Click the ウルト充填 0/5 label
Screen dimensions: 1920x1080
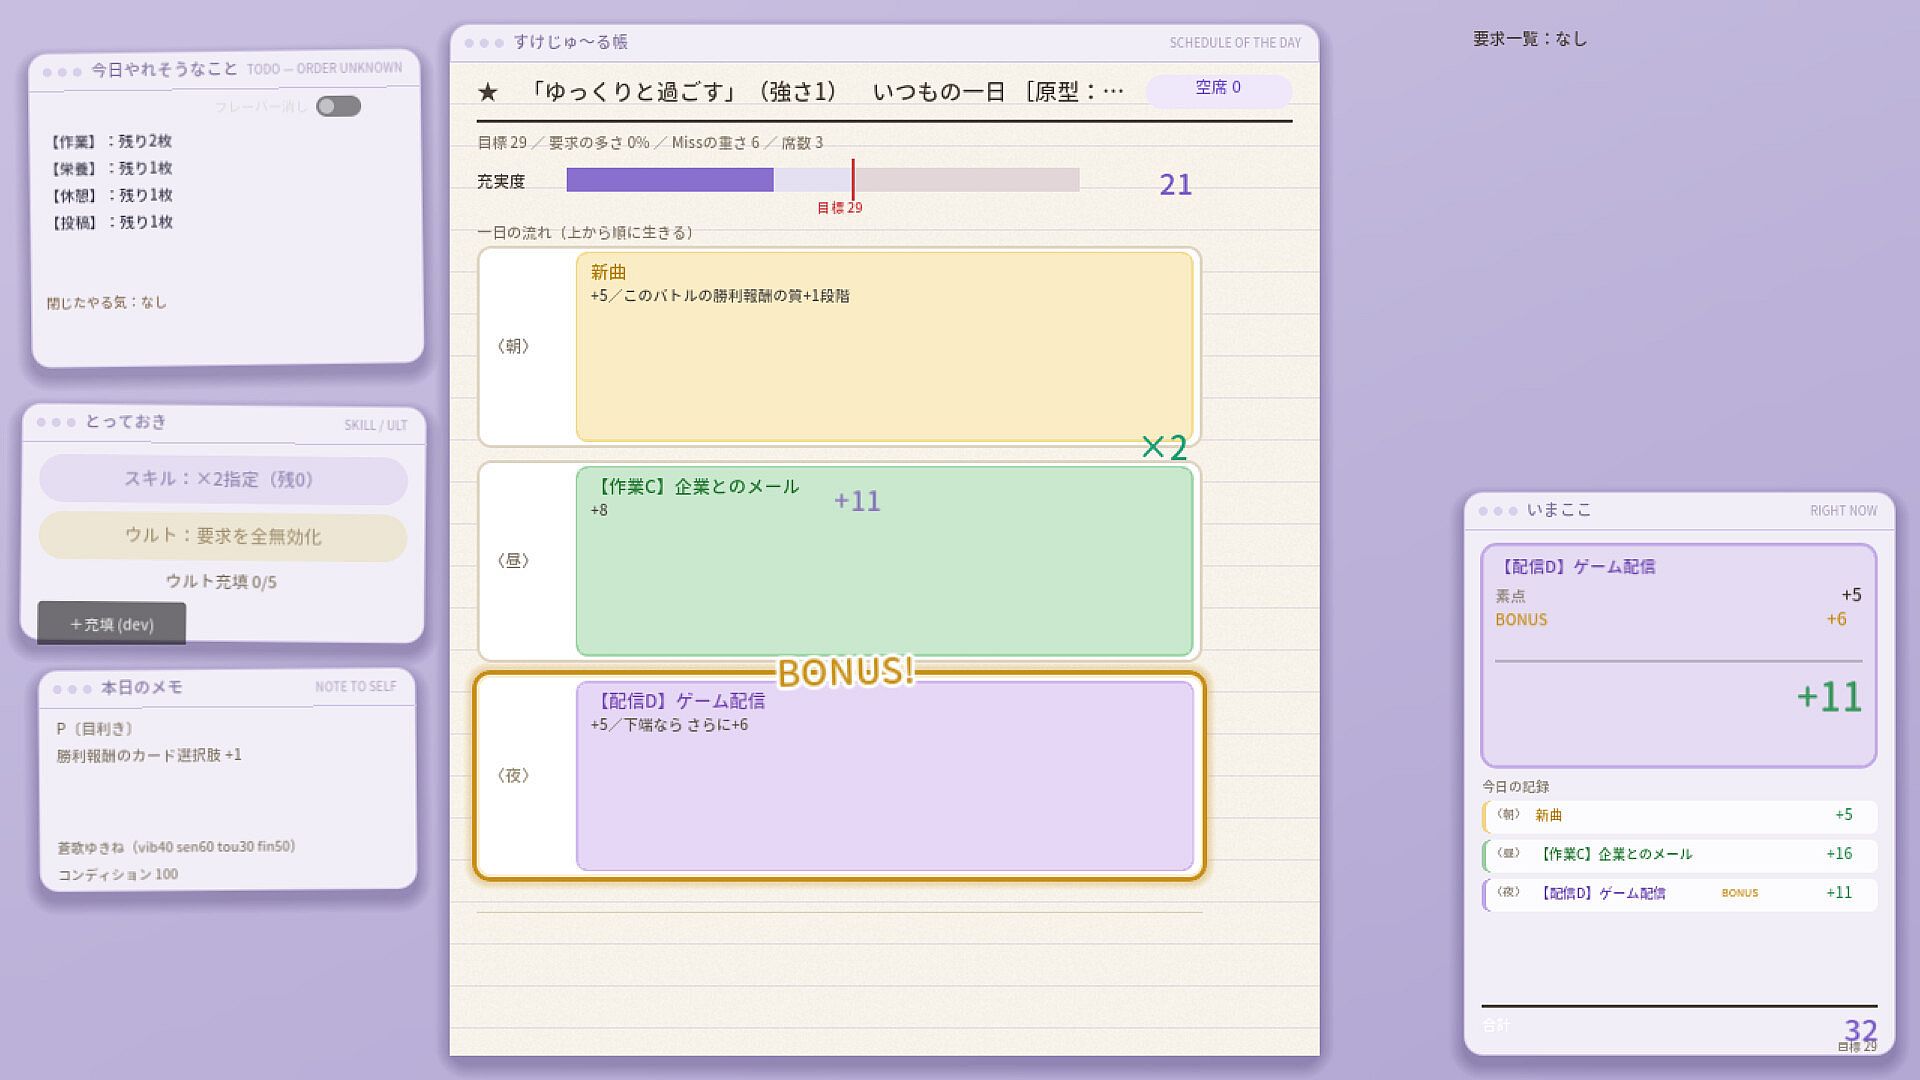click(x=221, y=582)
